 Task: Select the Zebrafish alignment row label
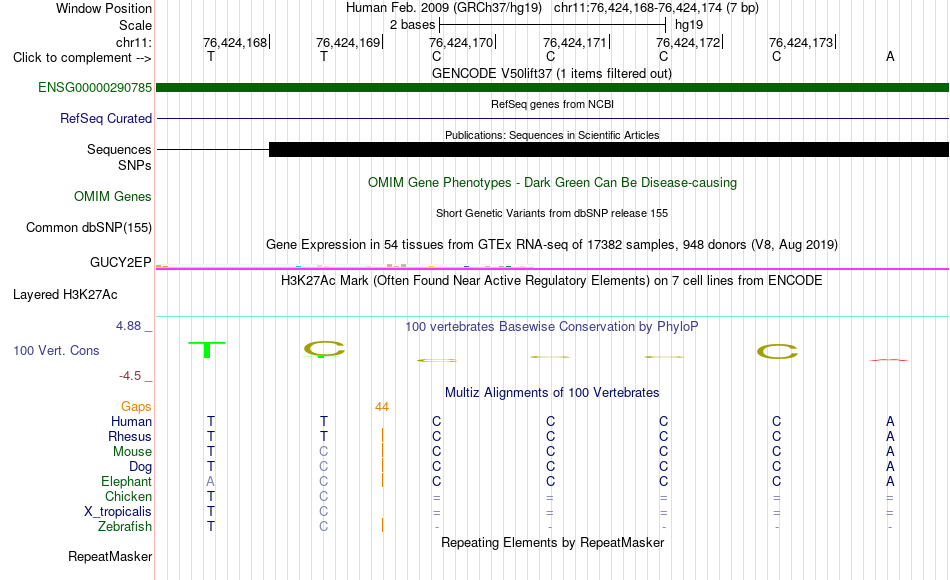tap(125, 526)
